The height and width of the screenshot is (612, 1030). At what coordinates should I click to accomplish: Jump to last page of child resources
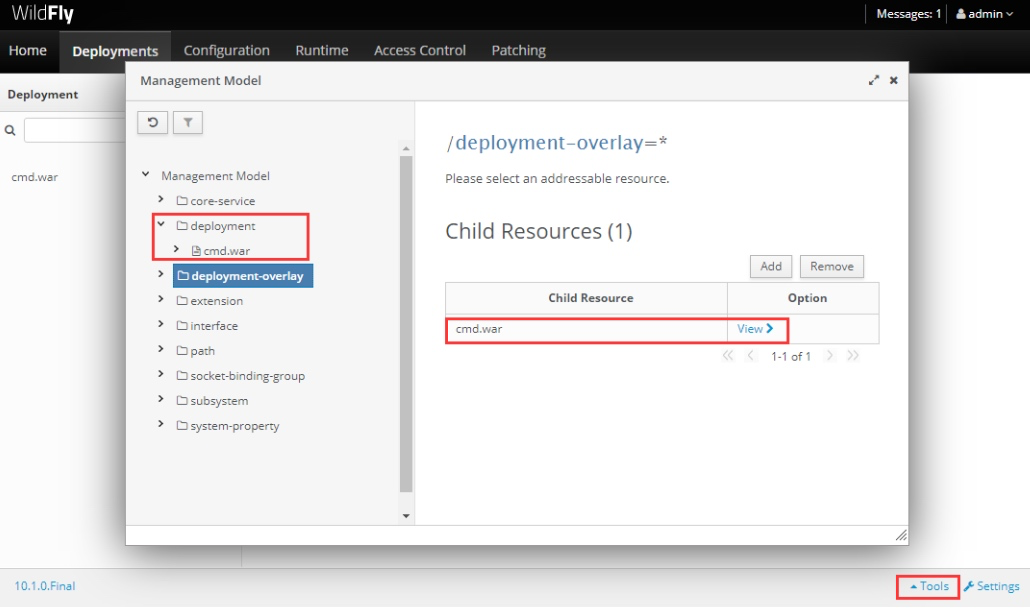click(853, 356)
